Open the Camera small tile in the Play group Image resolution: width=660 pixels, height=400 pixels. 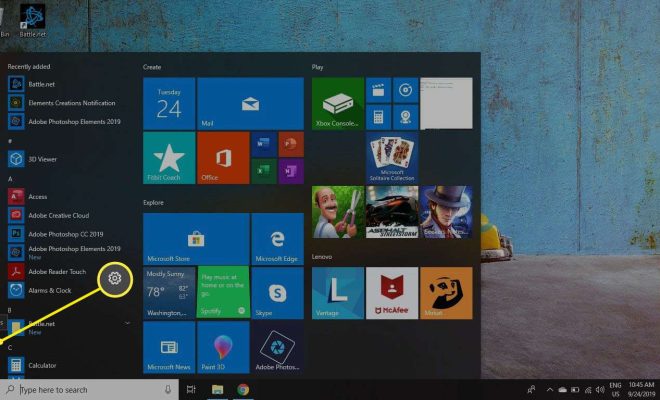(405, 117)
